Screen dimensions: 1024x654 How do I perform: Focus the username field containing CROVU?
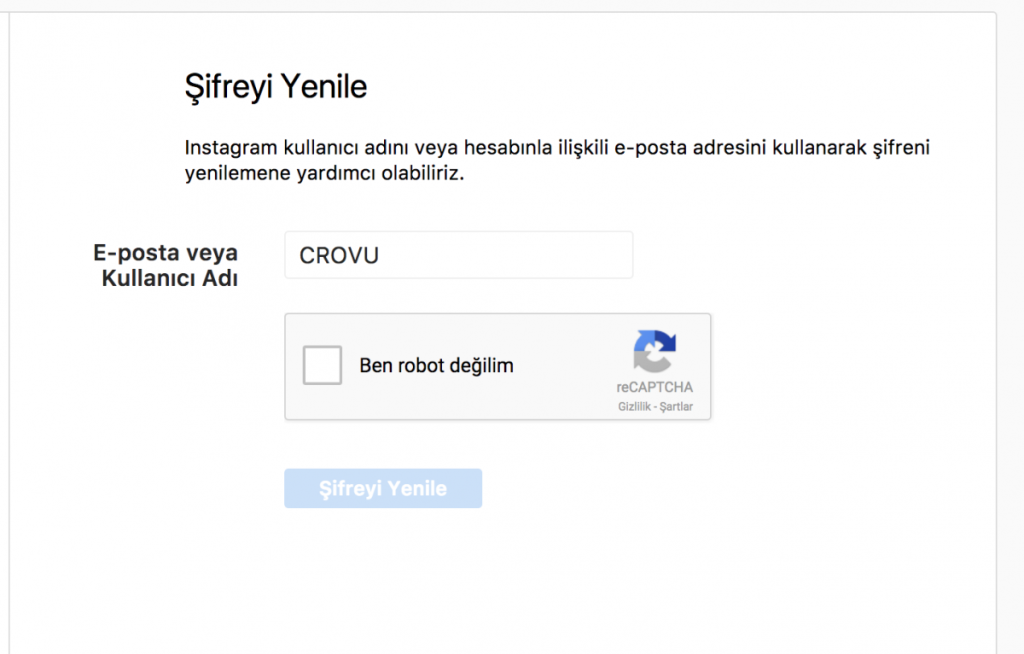coord(458,255)
